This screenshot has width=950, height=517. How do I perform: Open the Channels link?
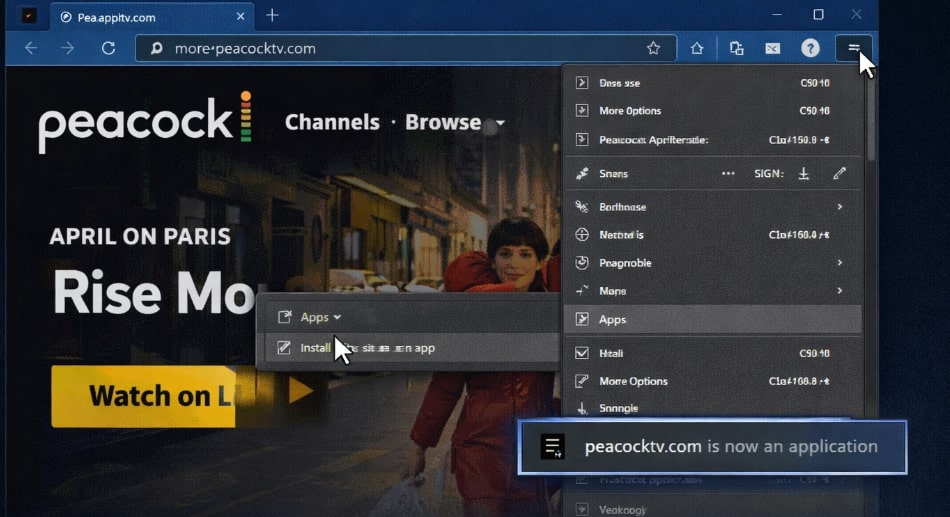(332, 122)
